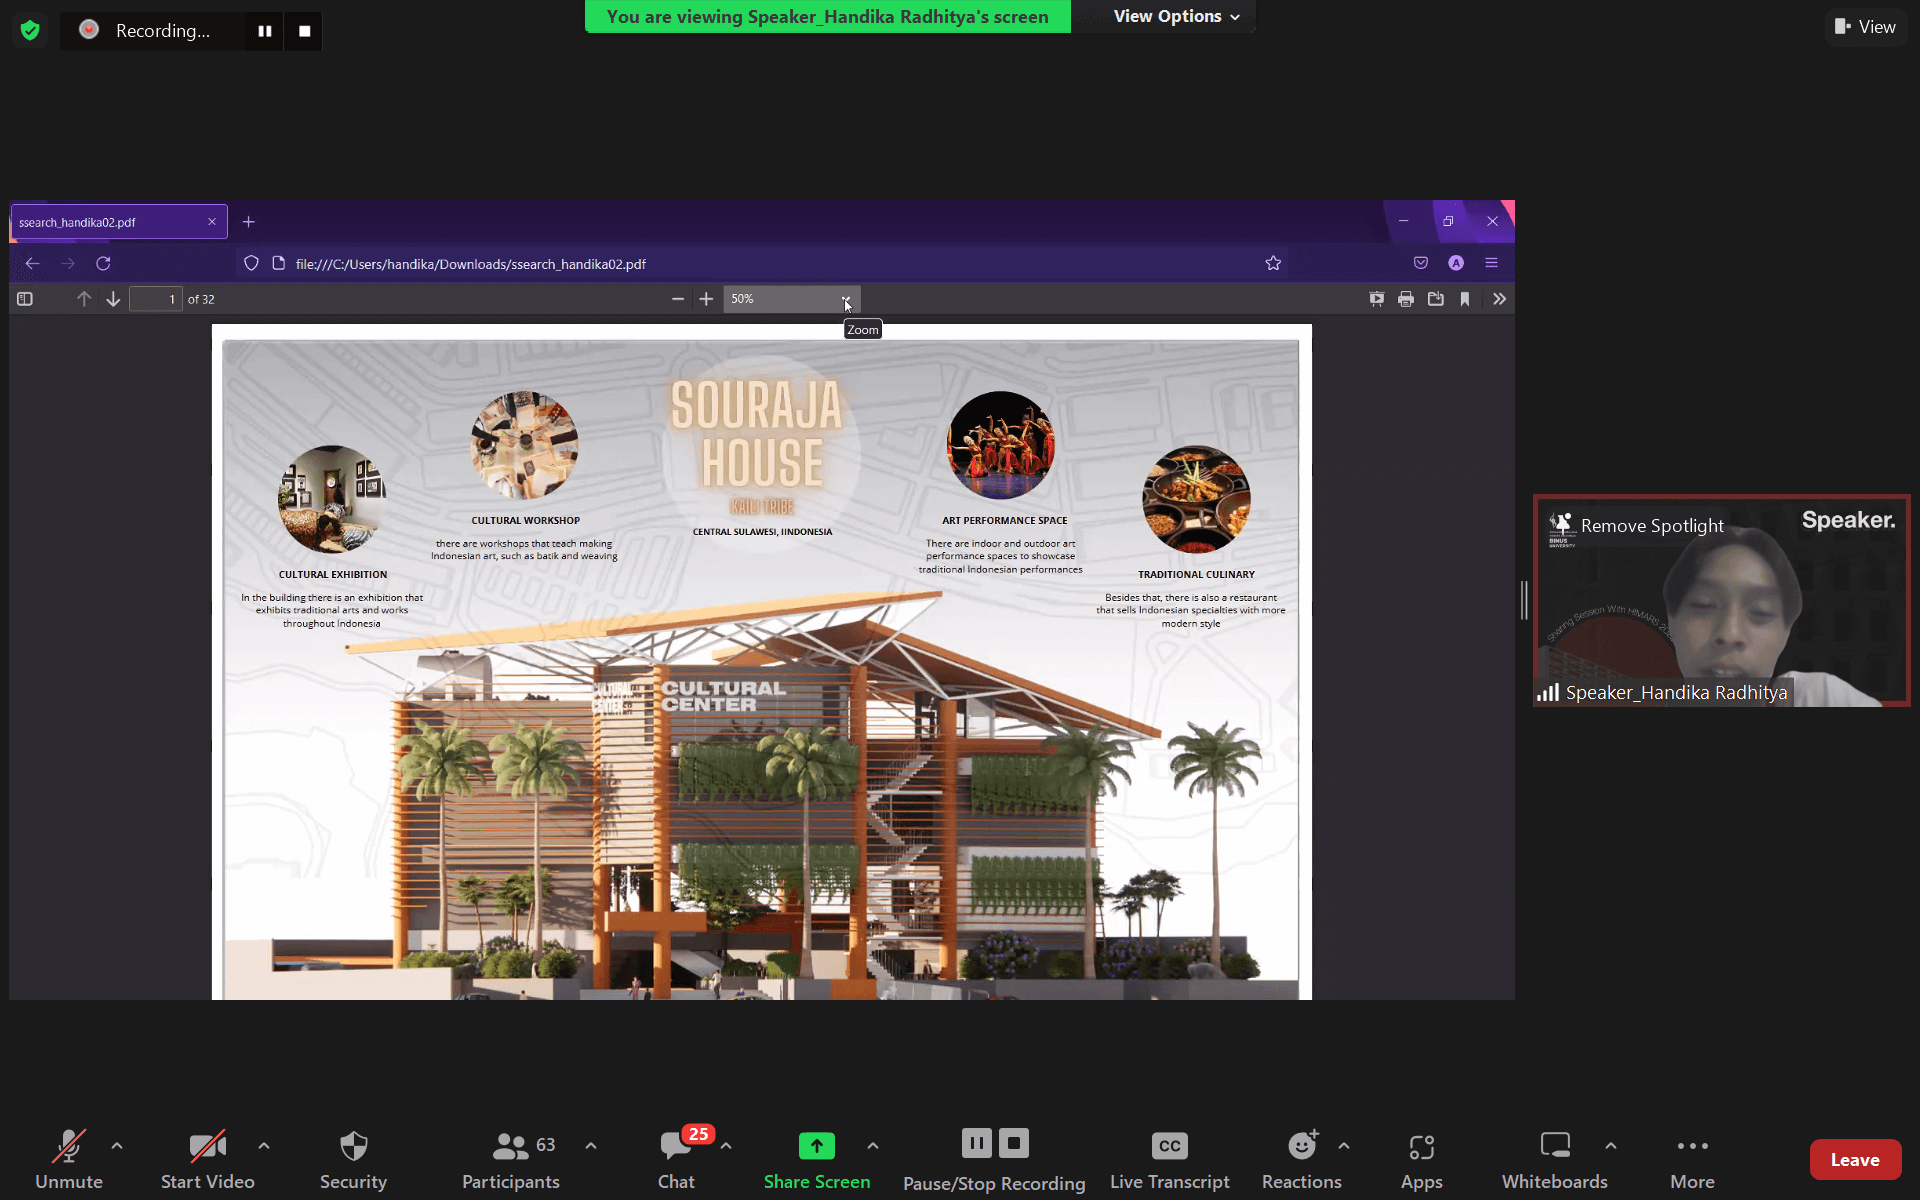Viewport: 1920px width, 1200px height.
Task: Open Reactions smiley menu
Action: click(x=1302, y=1160)
